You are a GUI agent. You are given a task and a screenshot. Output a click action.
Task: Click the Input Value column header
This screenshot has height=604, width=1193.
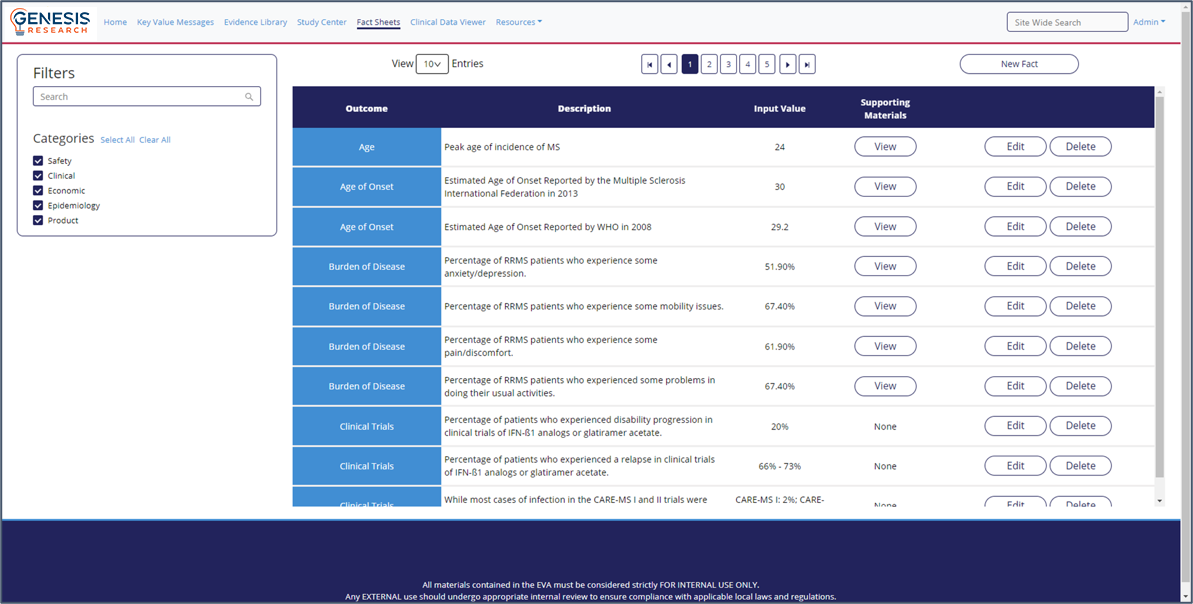pos(780,108)
